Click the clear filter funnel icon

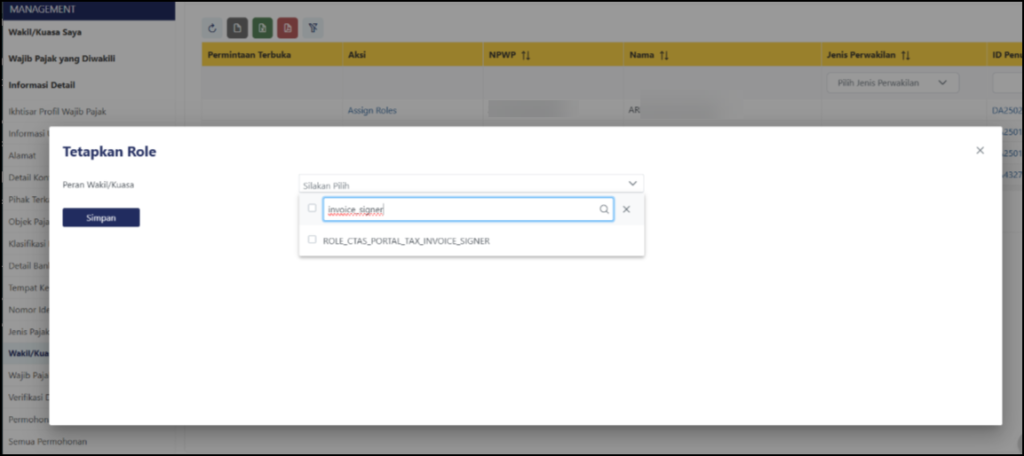click(x=313, y=30)
